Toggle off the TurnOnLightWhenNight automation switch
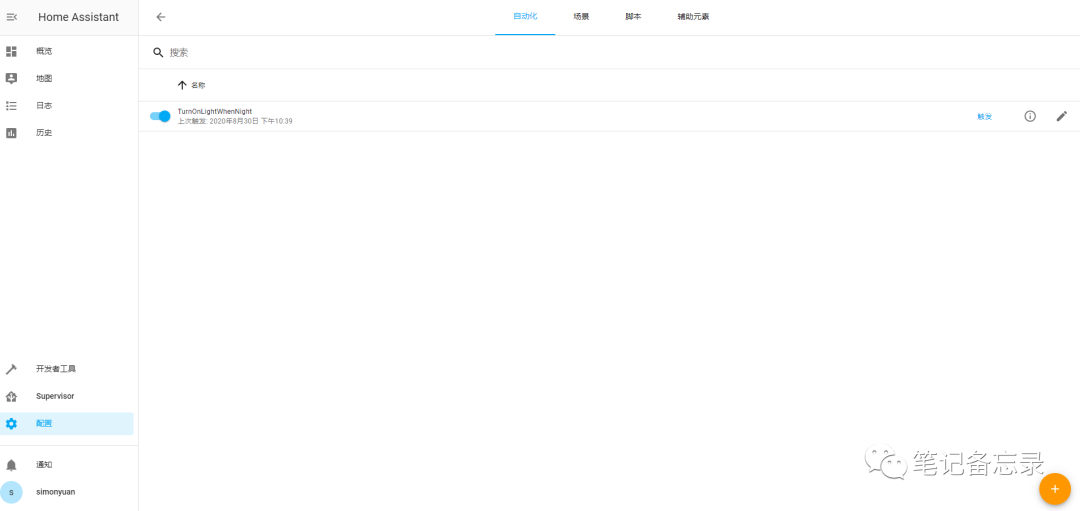1080x511 pixels. point(160,116)
